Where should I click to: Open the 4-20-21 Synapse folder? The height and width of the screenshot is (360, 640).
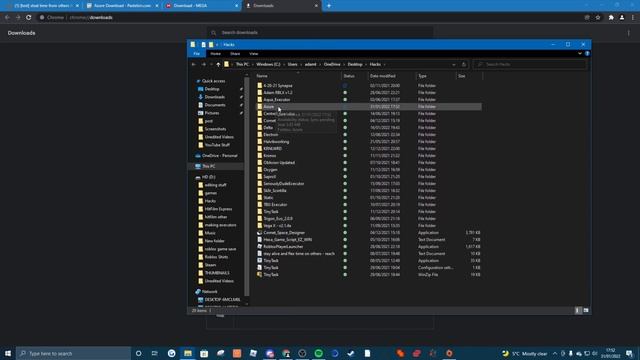tap(278, 86)
